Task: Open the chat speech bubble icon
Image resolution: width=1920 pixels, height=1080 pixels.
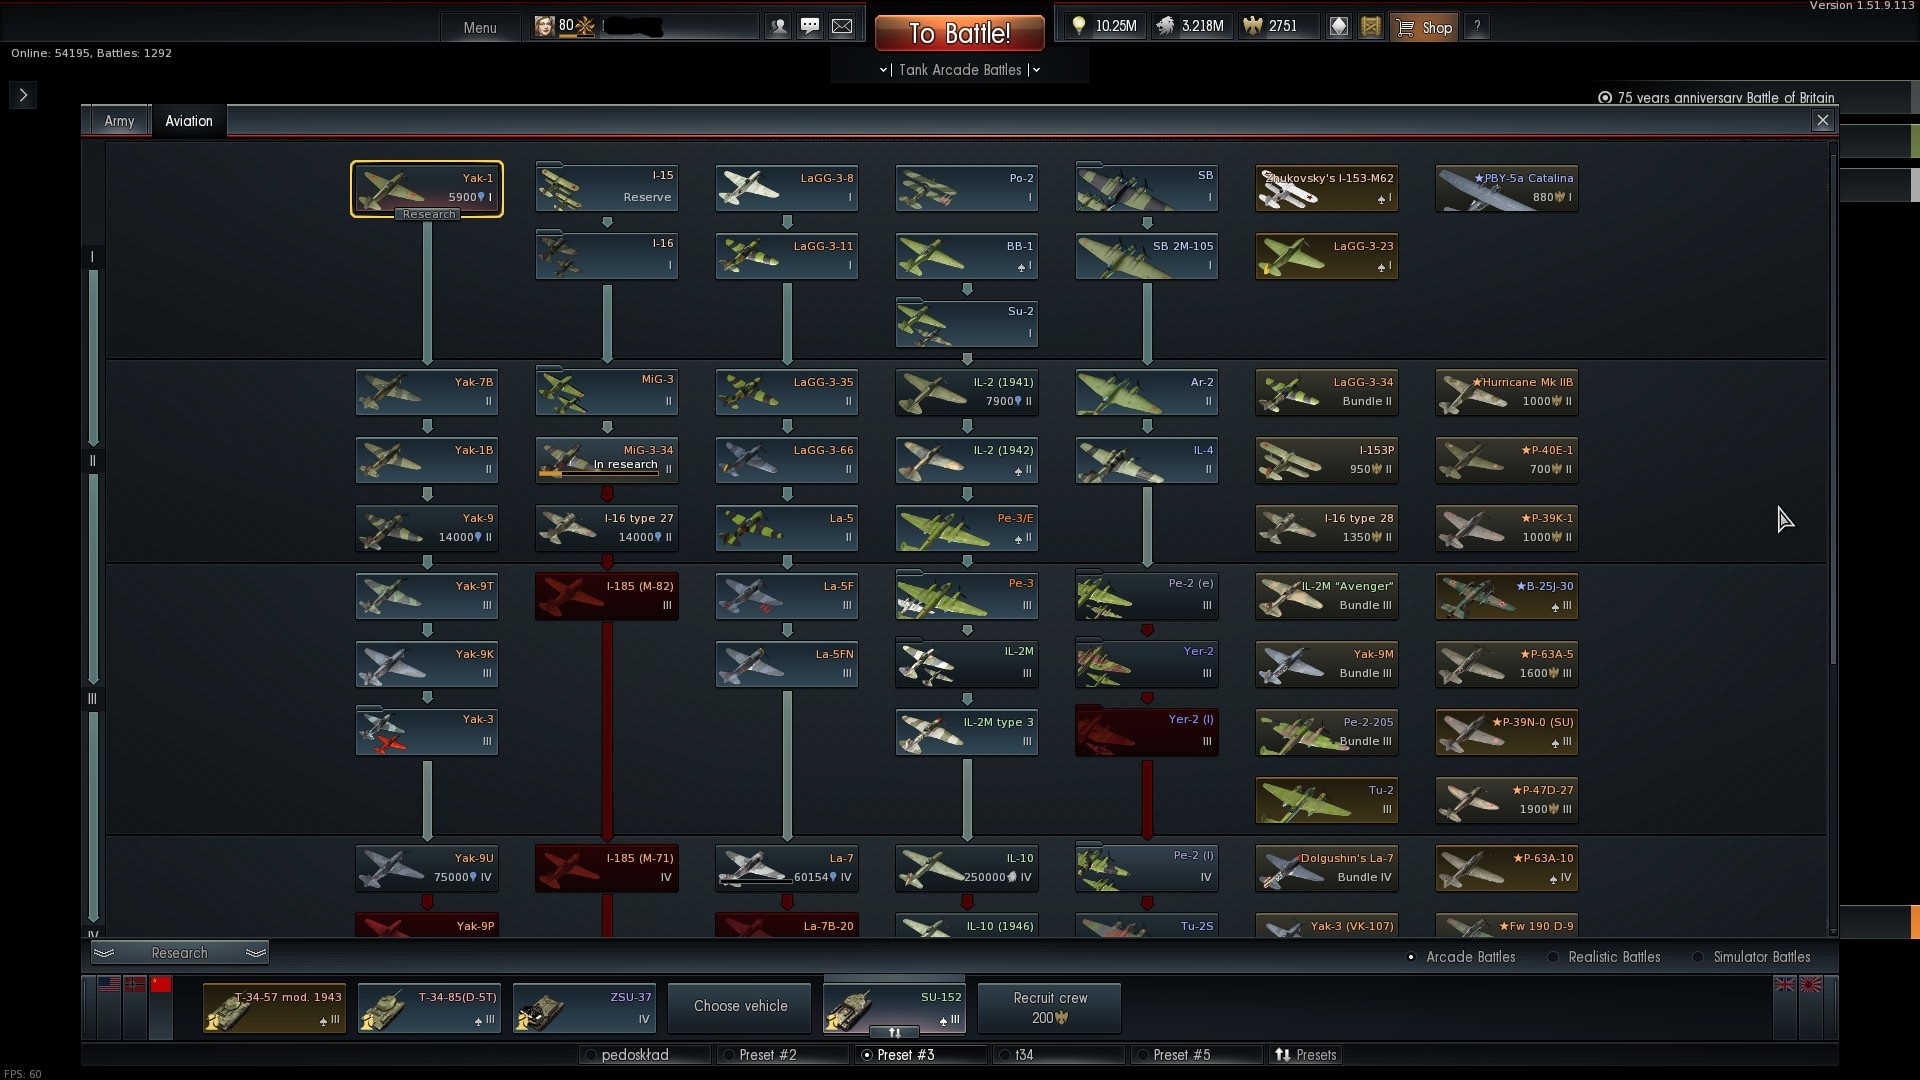Action: pos(810,27)
